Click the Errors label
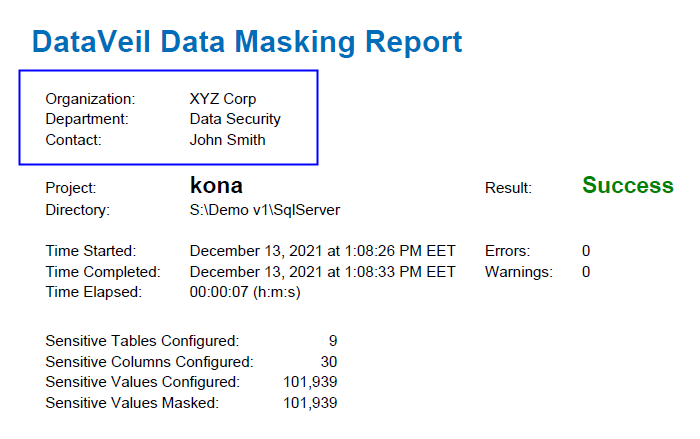 click(508, 251)
